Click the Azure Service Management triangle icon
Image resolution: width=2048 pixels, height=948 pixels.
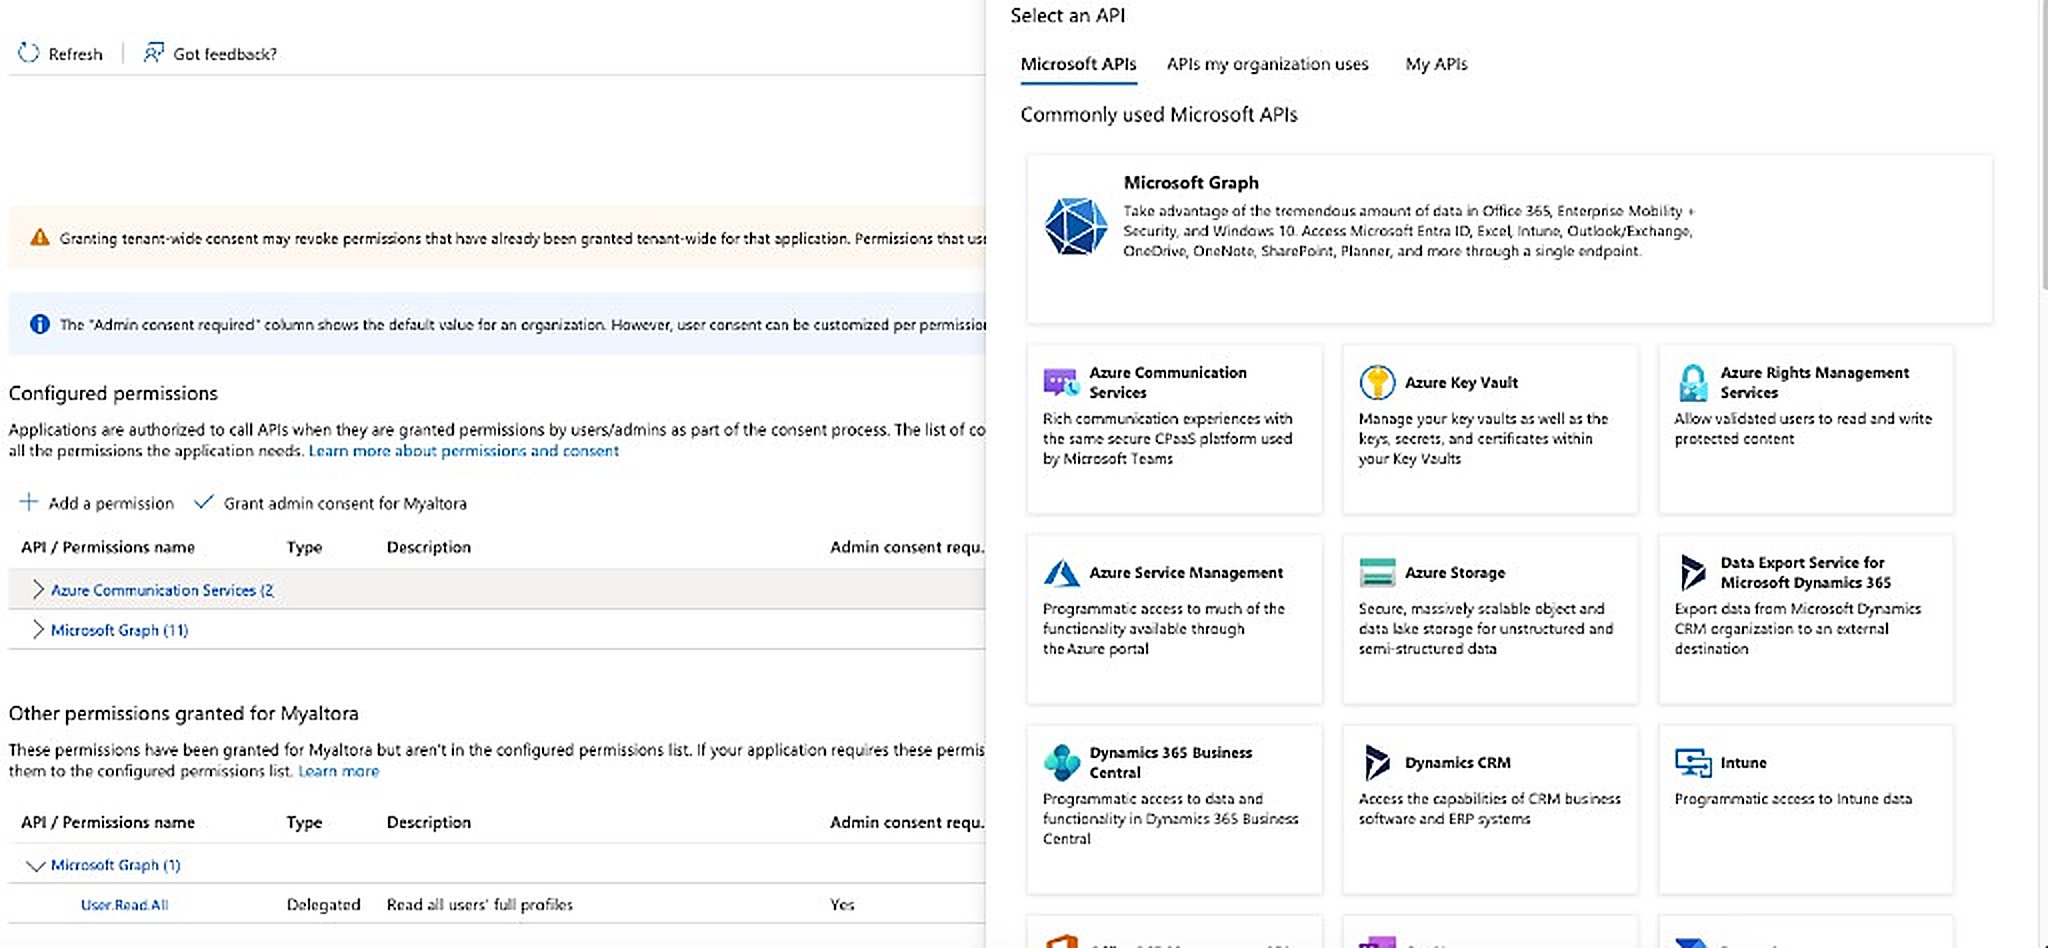[1061, 573]
